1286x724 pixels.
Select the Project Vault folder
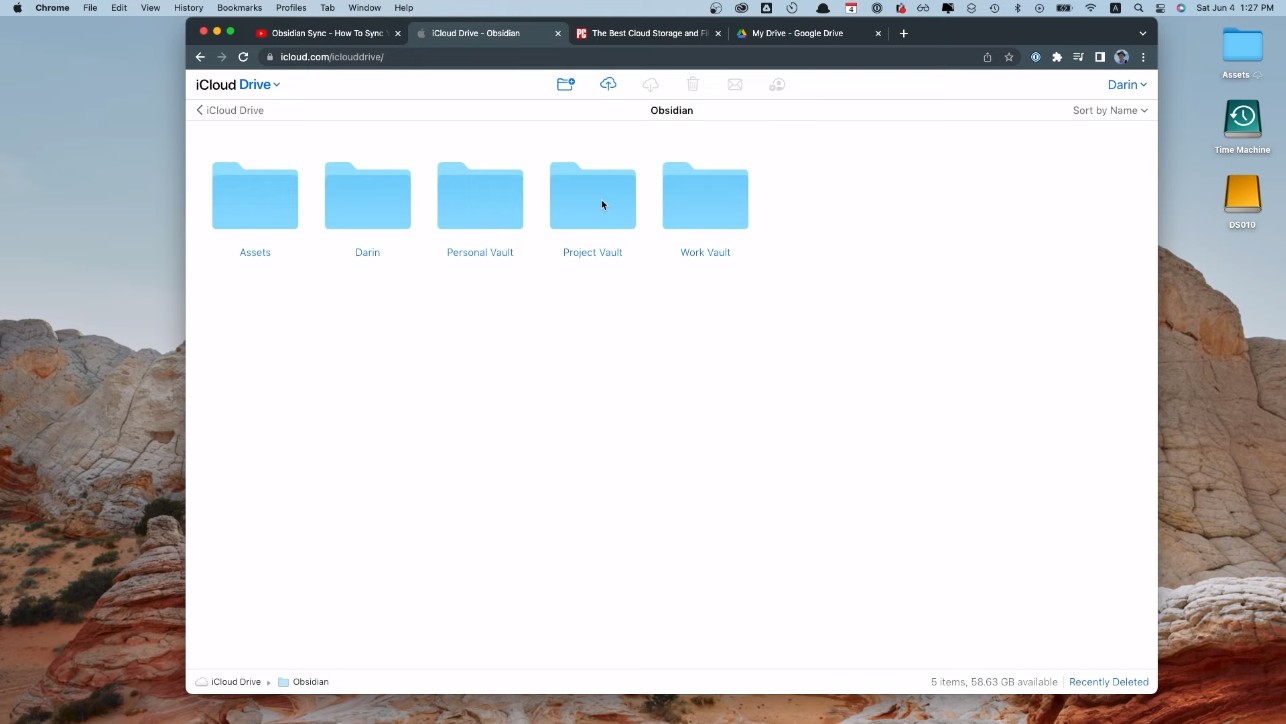tap(593, 196)
